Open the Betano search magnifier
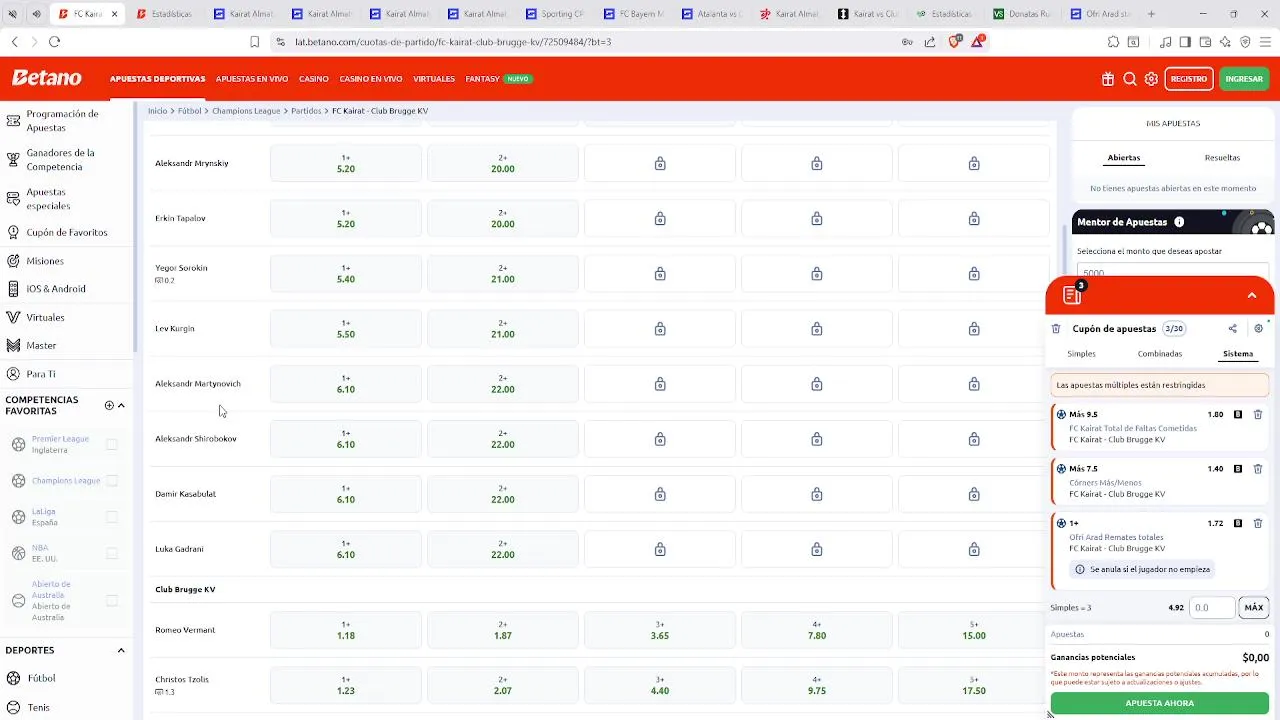Viewport: 1280px width, 720px height. point(1130,79)
